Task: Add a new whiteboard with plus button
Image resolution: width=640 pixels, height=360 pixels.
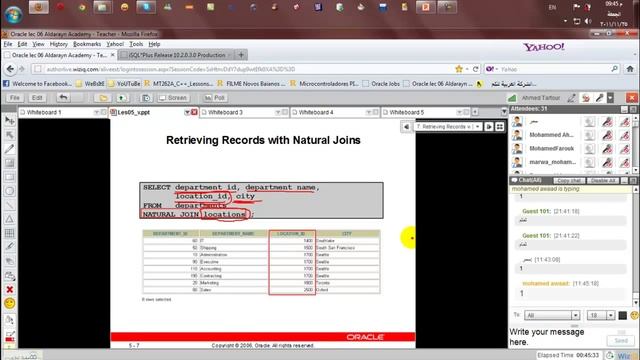Action: (475, 112)
